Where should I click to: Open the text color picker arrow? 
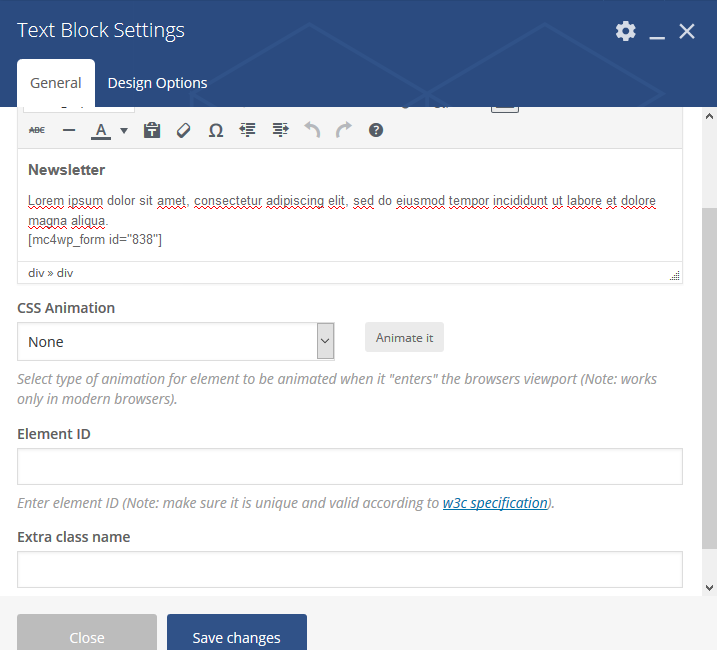click(x=124, y=130)
